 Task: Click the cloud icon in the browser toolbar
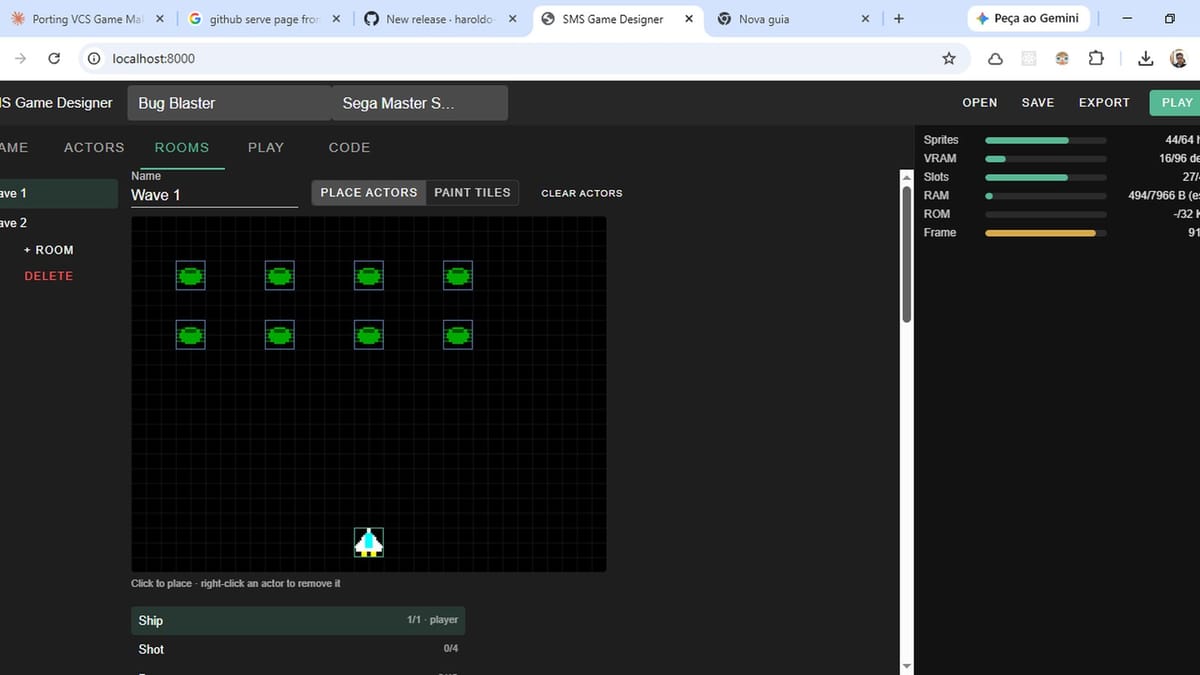click(x=995, y=59)
